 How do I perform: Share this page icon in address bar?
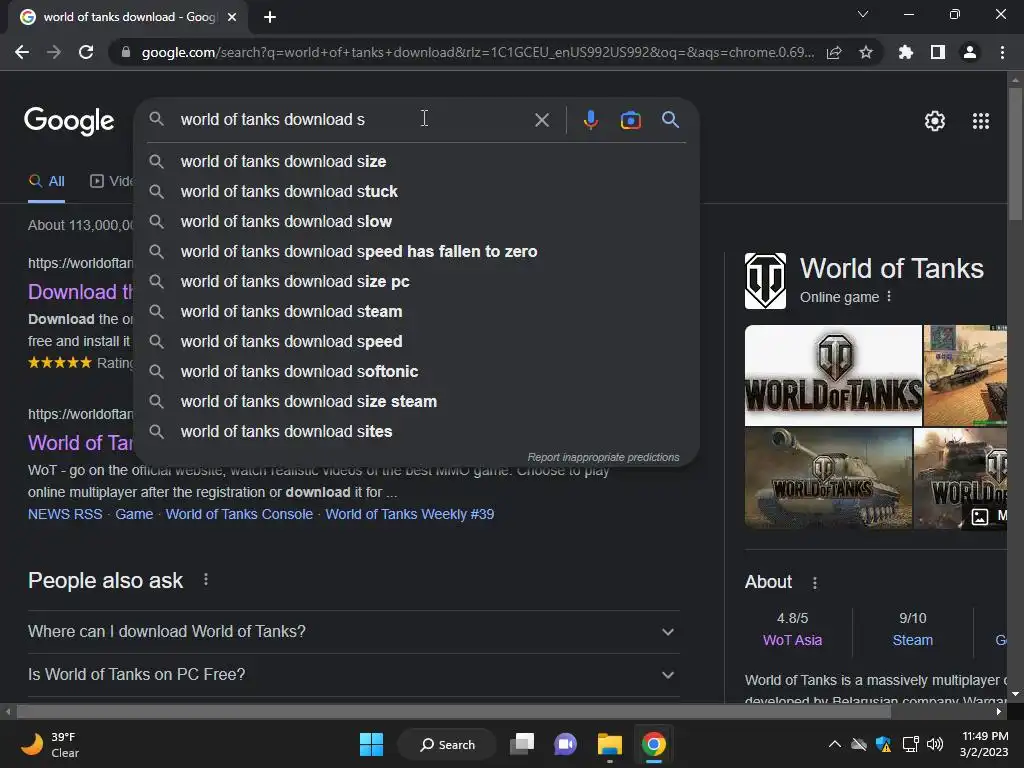click(x=834, y=52)
